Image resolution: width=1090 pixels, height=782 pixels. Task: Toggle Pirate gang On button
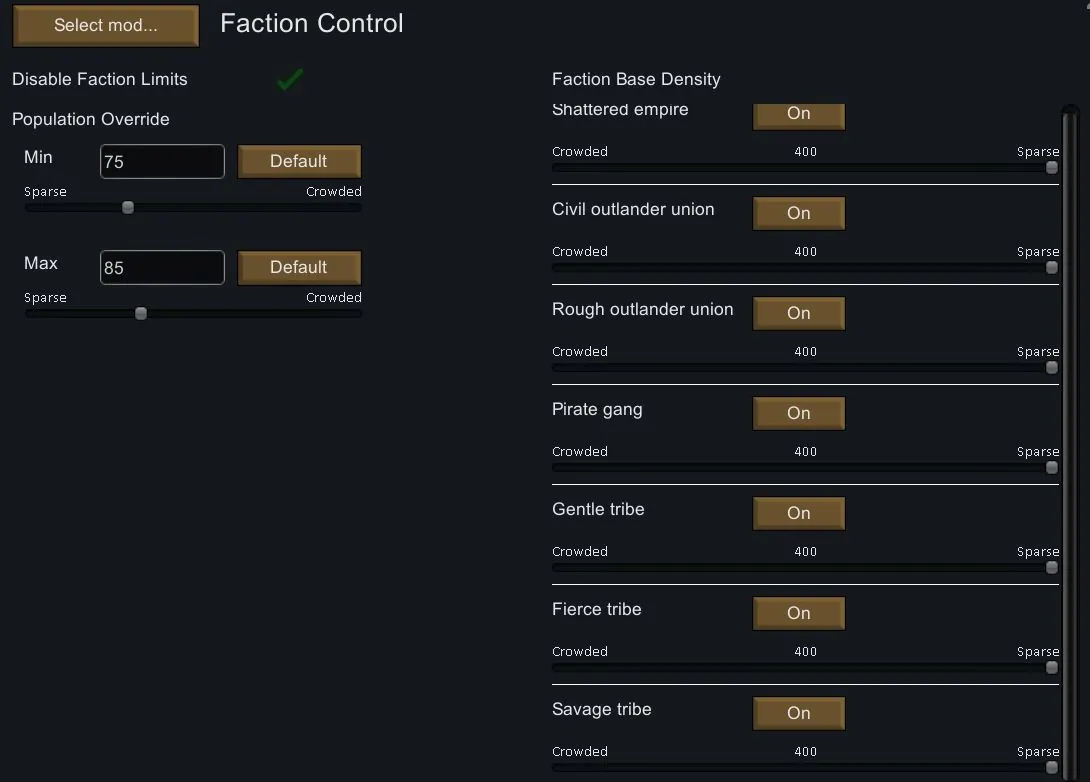pyautogui.click(x=798, y=413)
